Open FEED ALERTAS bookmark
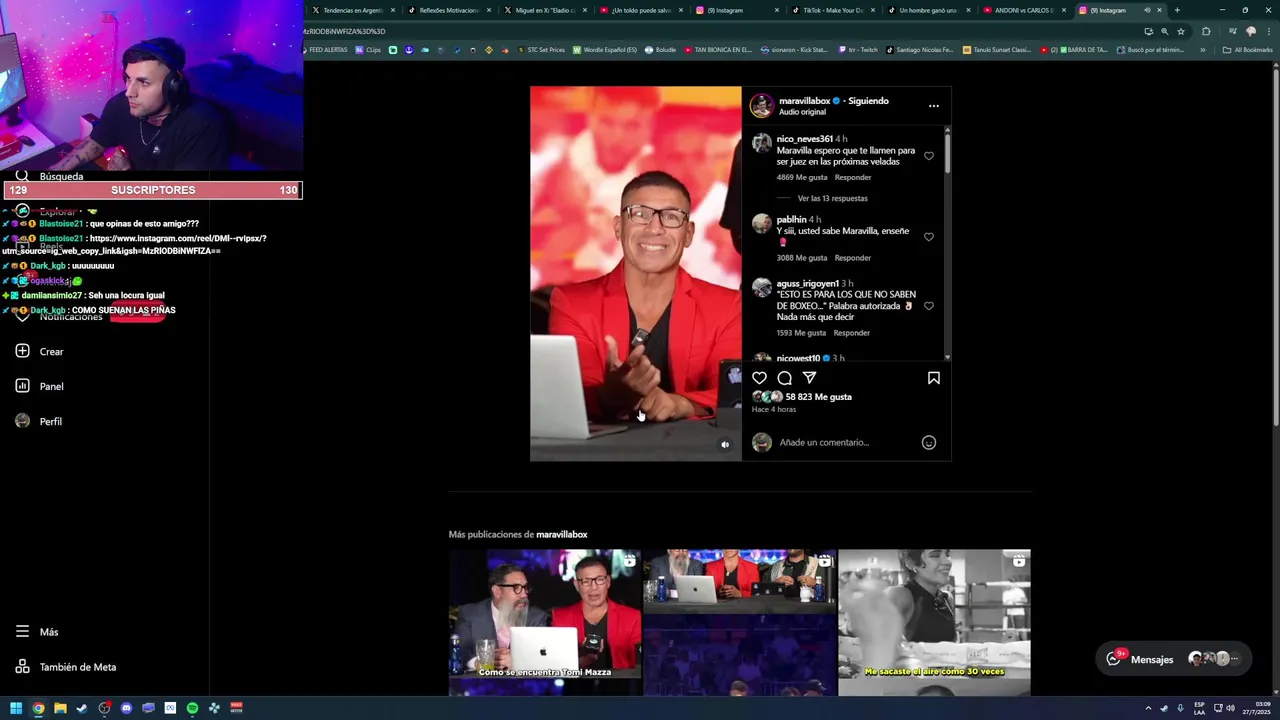This screenshot has width=1280, height=720. coord(325,49)
